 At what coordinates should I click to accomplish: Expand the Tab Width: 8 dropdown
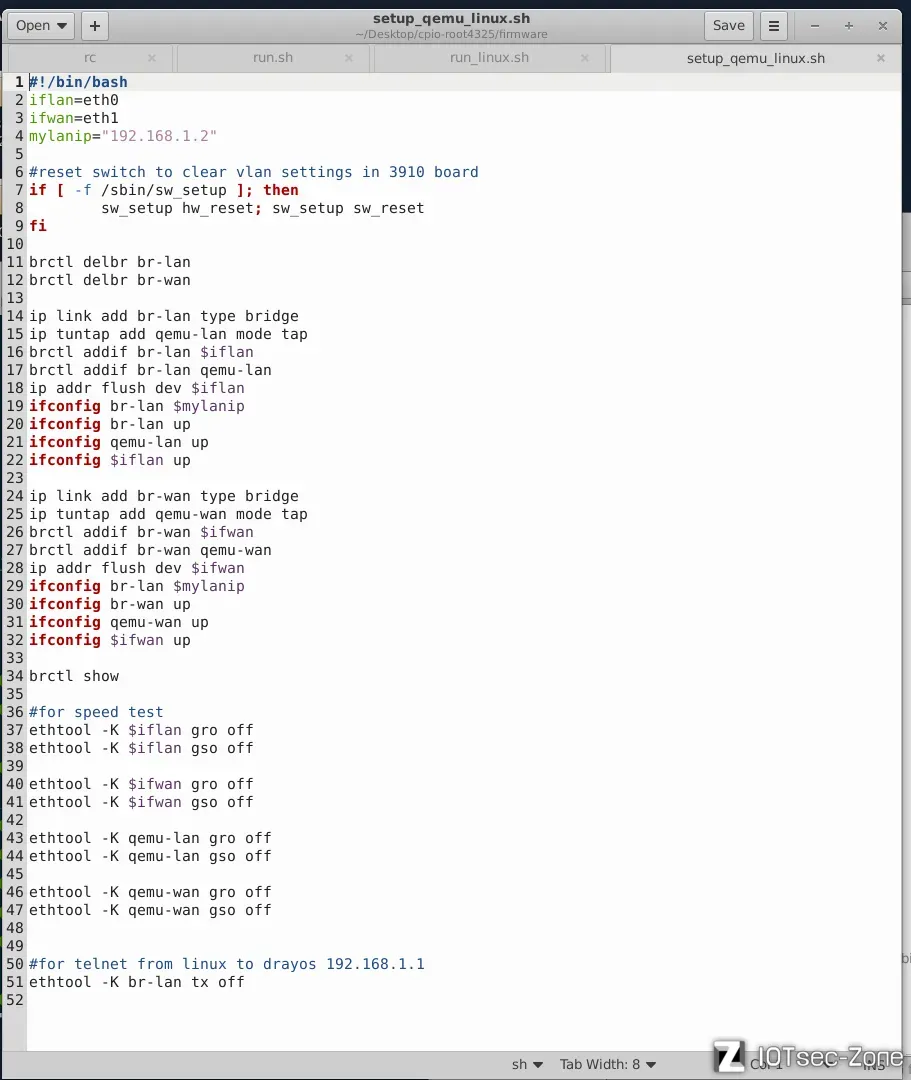[x=608, y=1064]
